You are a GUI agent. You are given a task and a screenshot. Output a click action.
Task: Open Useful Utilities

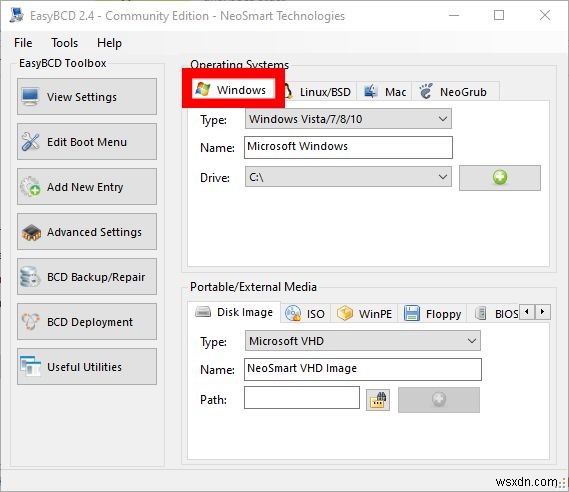click(87, 366)
